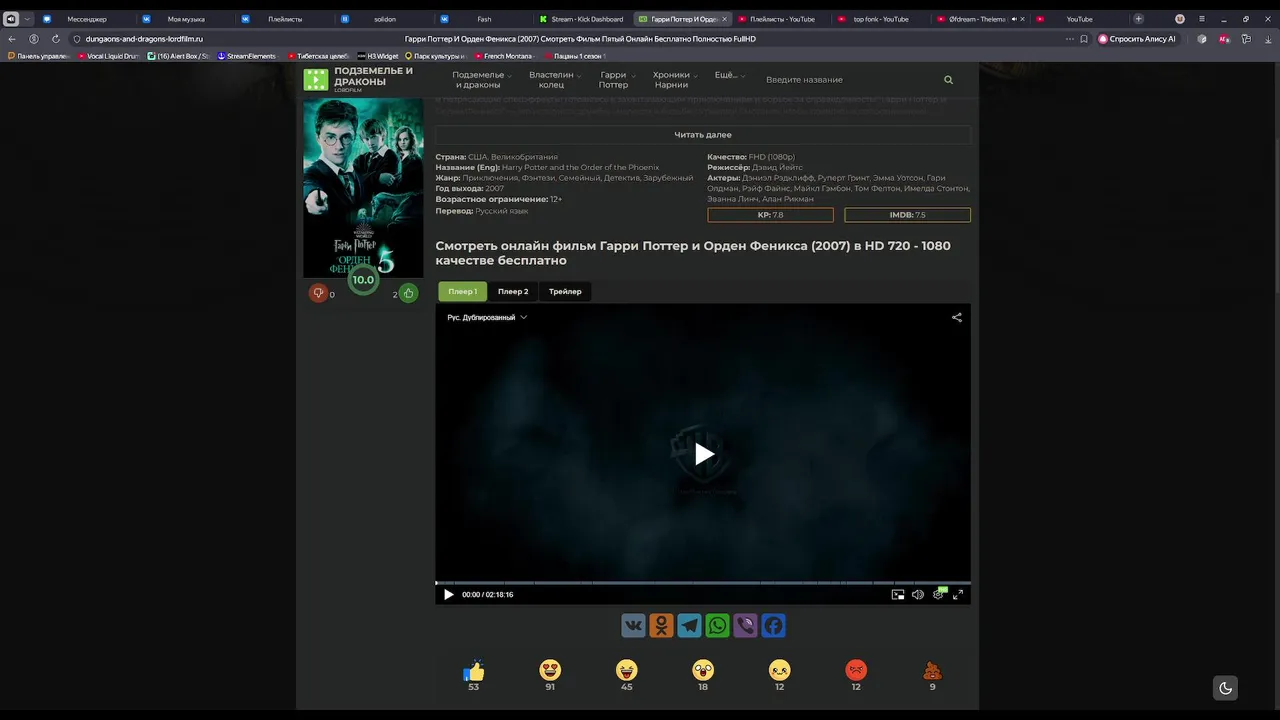Switch to the Плеер 2 tab
Image resolution: width=1280 pixels, height=720 pixels.
pos(513,291)
